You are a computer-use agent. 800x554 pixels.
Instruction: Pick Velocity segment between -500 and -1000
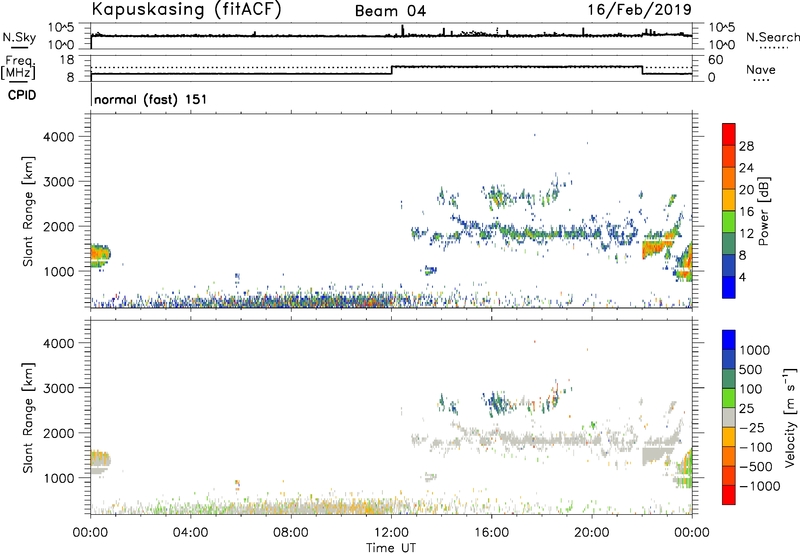(x=729, y=475)
